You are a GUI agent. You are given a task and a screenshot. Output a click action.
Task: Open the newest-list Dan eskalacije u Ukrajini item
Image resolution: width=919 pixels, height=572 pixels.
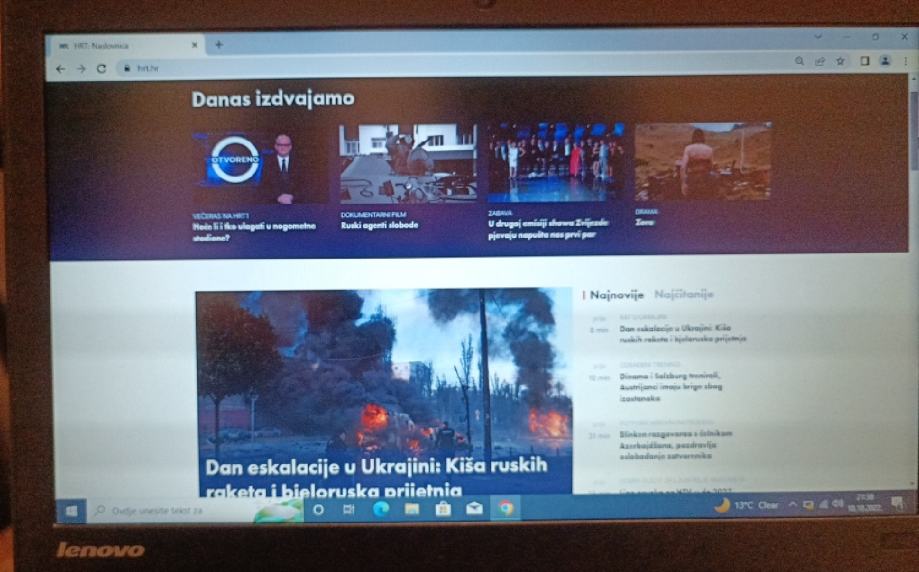click(683, 333)
